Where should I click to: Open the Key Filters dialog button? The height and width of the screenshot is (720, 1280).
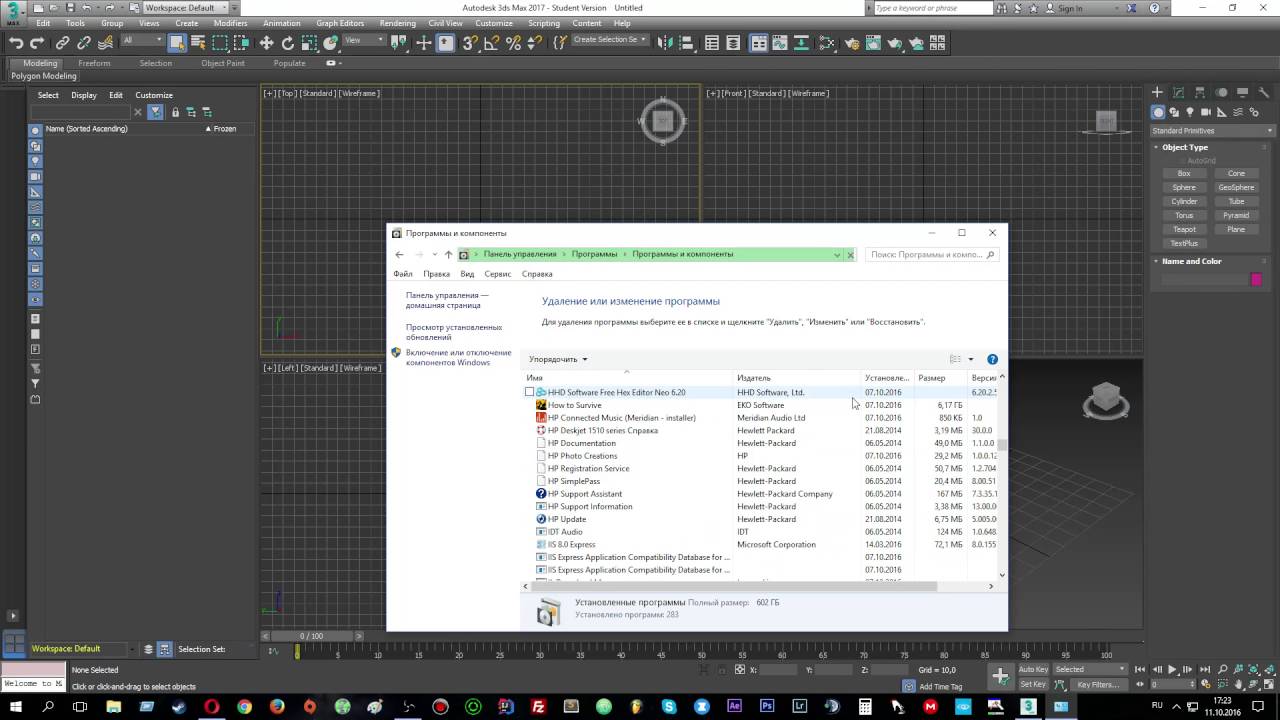click(x=1097, y=685)
